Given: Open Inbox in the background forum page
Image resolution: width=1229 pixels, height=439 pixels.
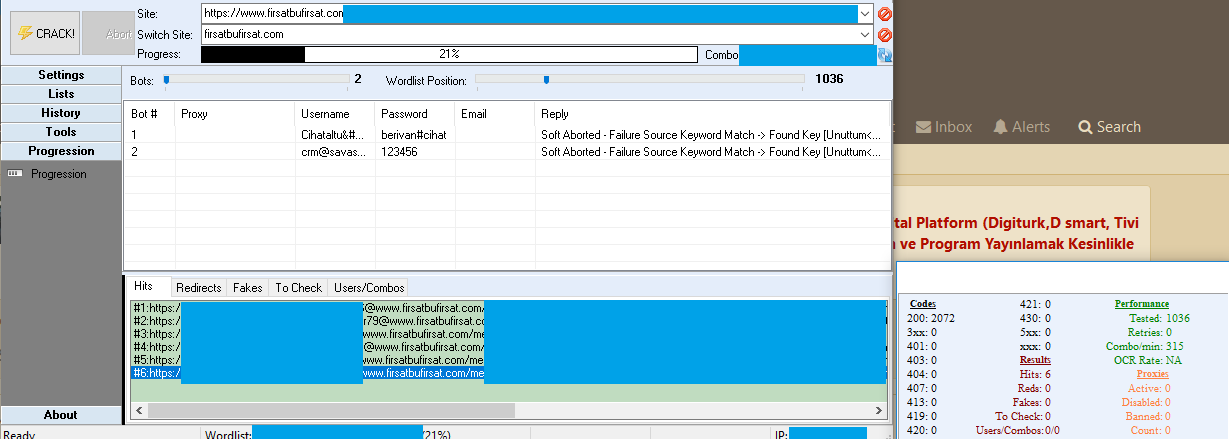Looking at the screenshot, I should point(944,127).
